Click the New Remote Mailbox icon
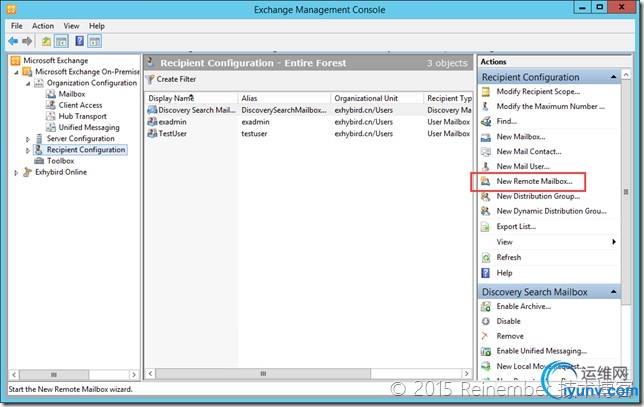This screenshot has width=644, height=407. [486, 181]
